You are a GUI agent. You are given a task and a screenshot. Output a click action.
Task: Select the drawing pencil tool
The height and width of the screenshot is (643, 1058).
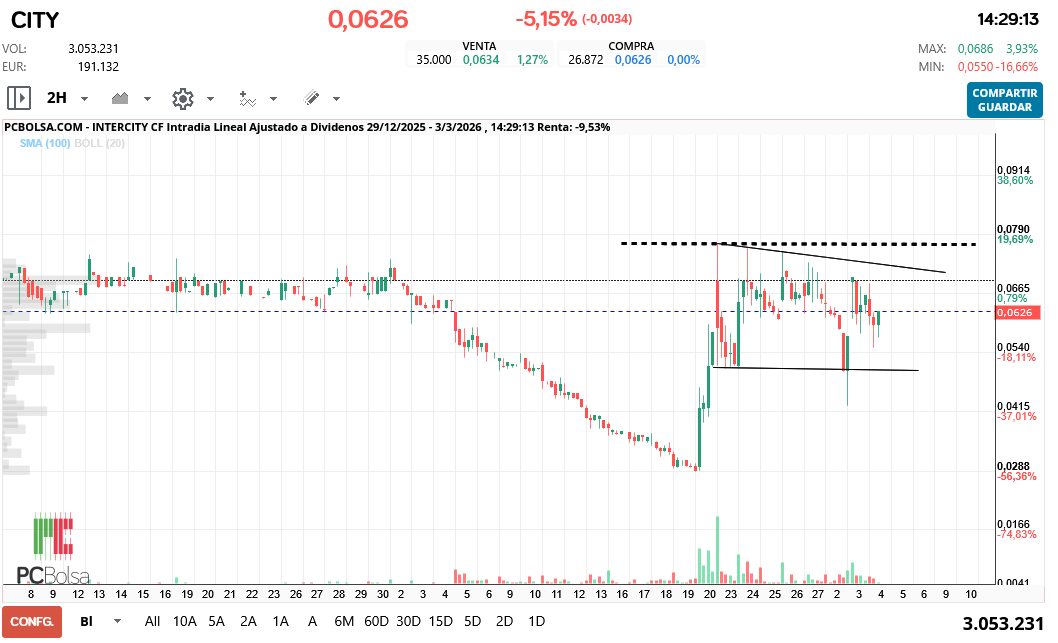click(x=312, y=98)
